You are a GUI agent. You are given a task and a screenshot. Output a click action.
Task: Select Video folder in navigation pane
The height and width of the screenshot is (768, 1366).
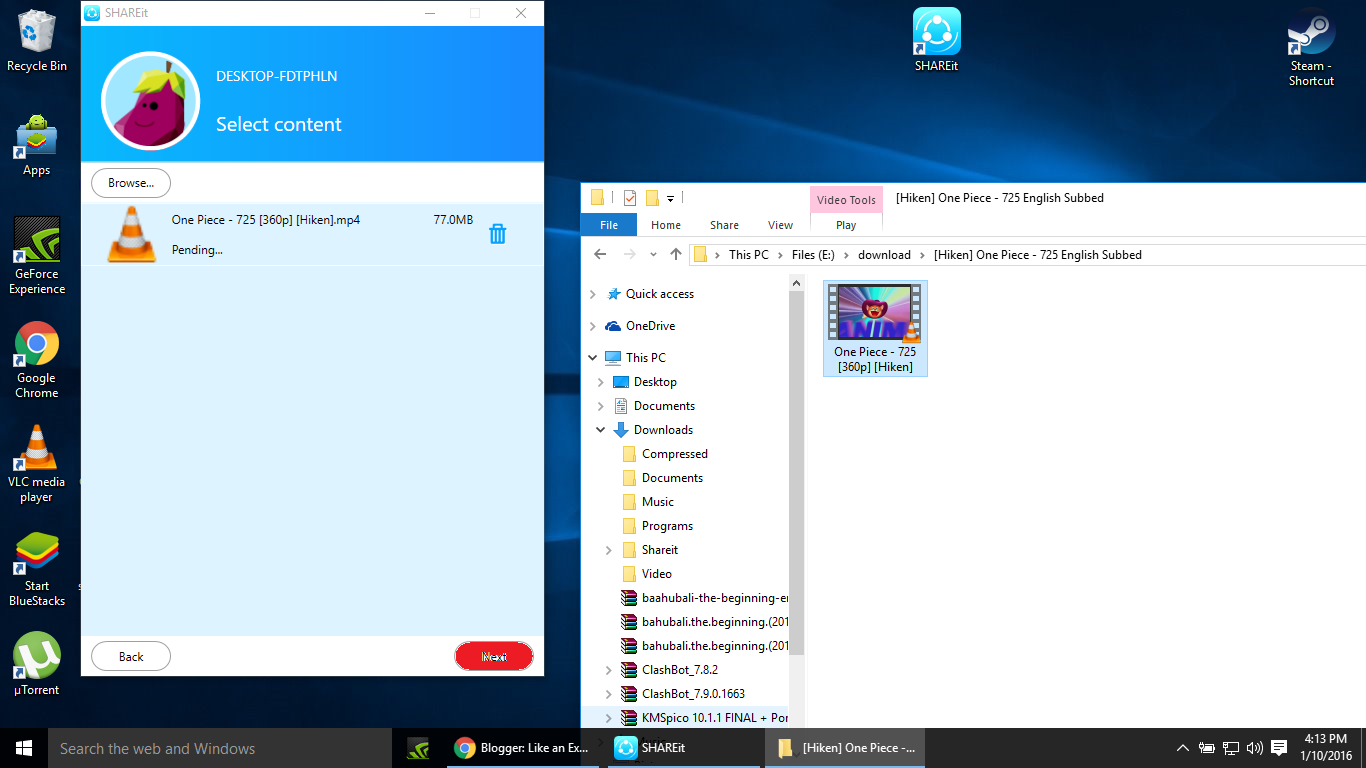click(657, 574)
